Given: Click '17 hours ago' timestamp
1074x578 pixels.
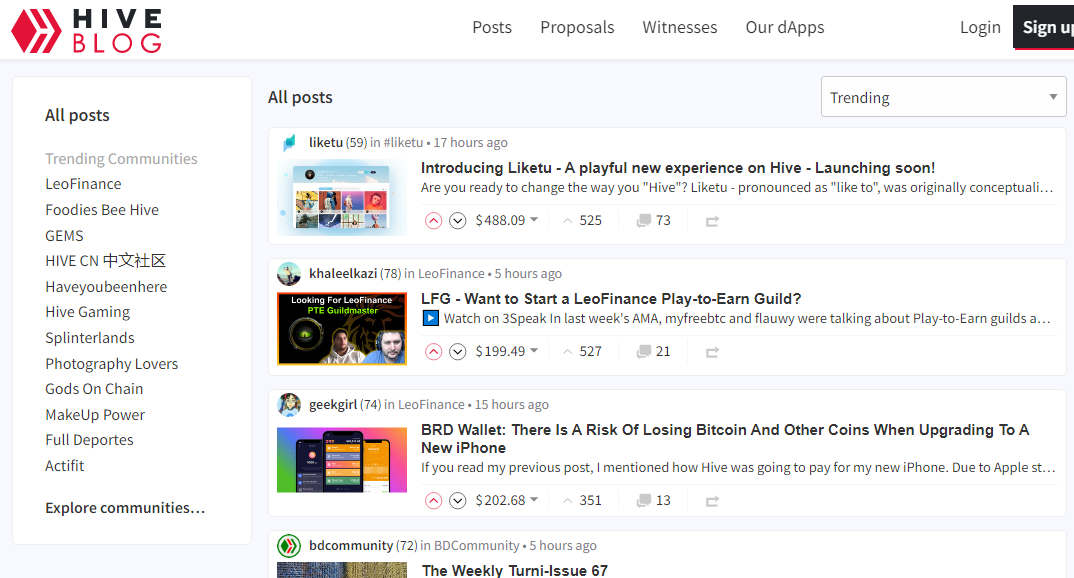Looking at the screenshot, I should point(471,142).
